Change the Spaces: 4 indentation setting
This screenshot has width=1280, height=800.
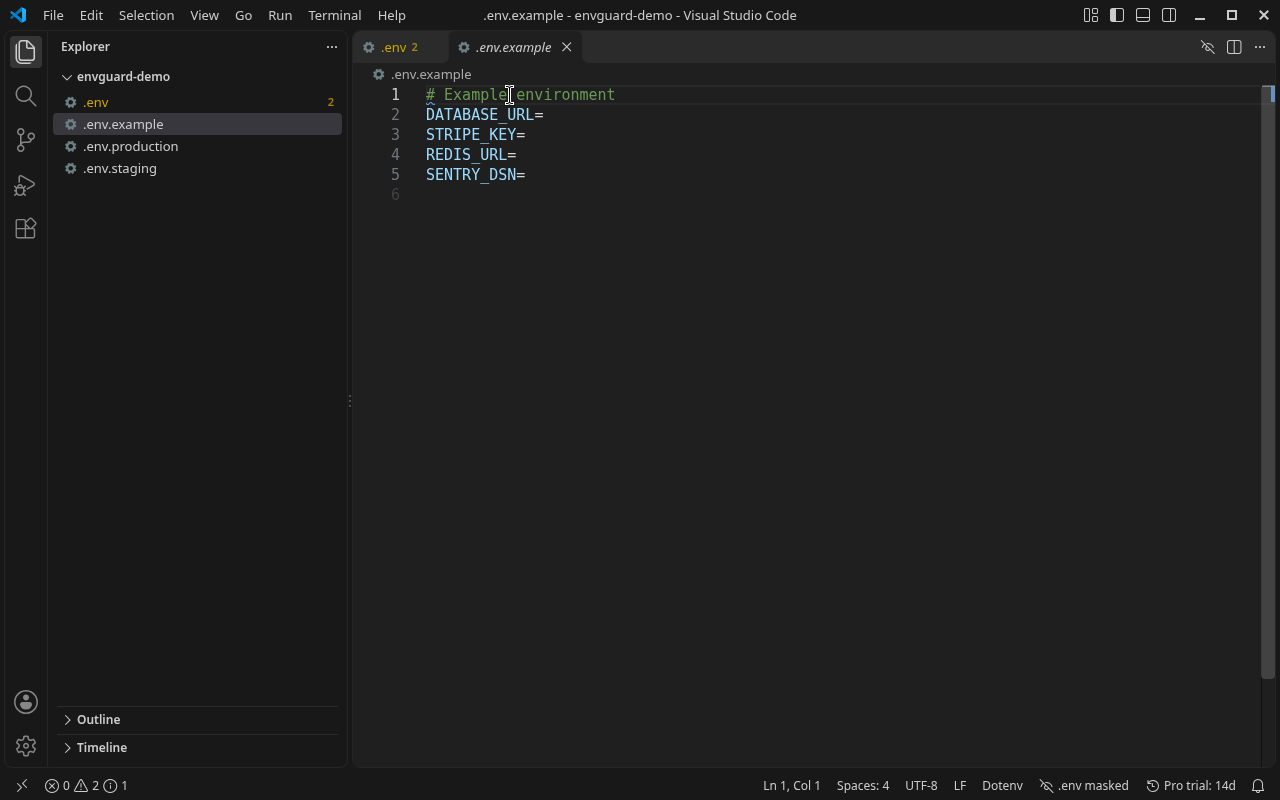point(863,786)
